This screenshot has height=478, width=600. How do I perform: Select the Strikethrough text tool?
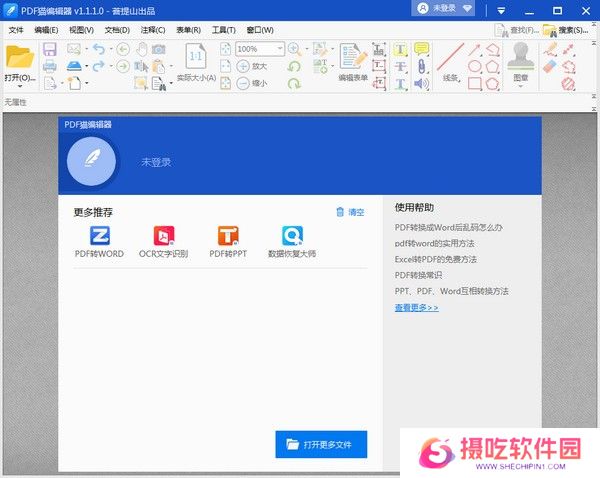click(x=400, y=66)
